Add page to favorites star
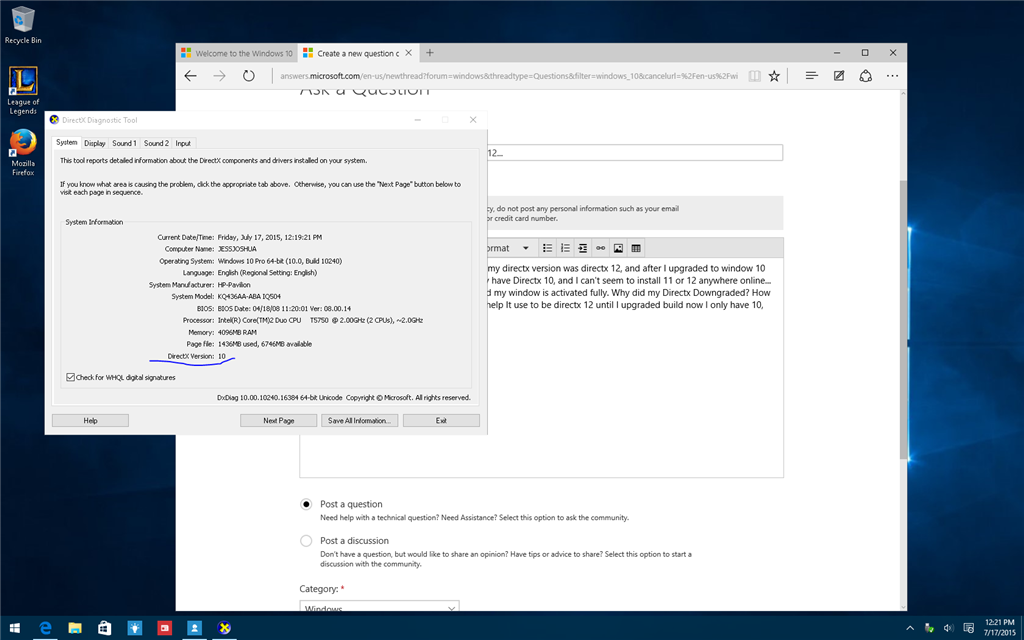This screenshot has width=1024, height=640. 775,76
